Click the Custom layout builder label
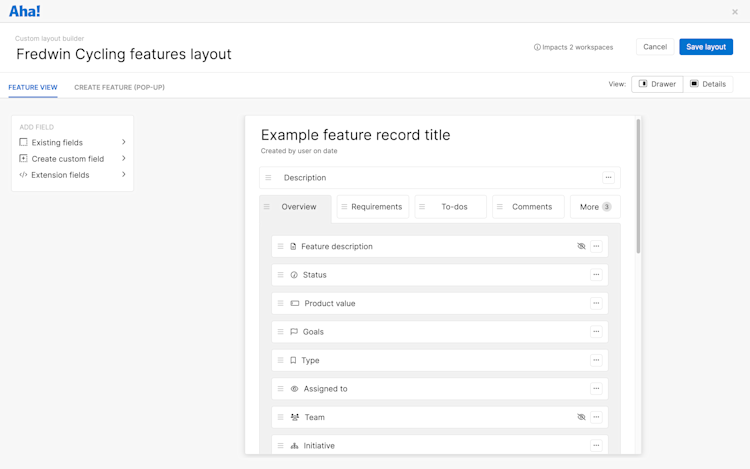The image size is (750, 469). tap(49, 38)
